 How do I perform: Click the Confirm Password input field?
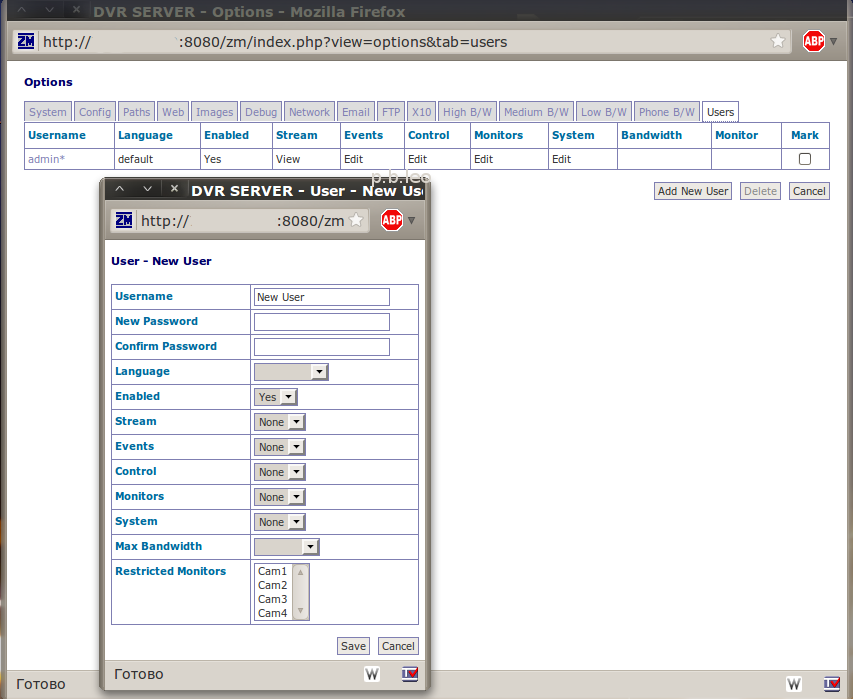tap(322, 347)
